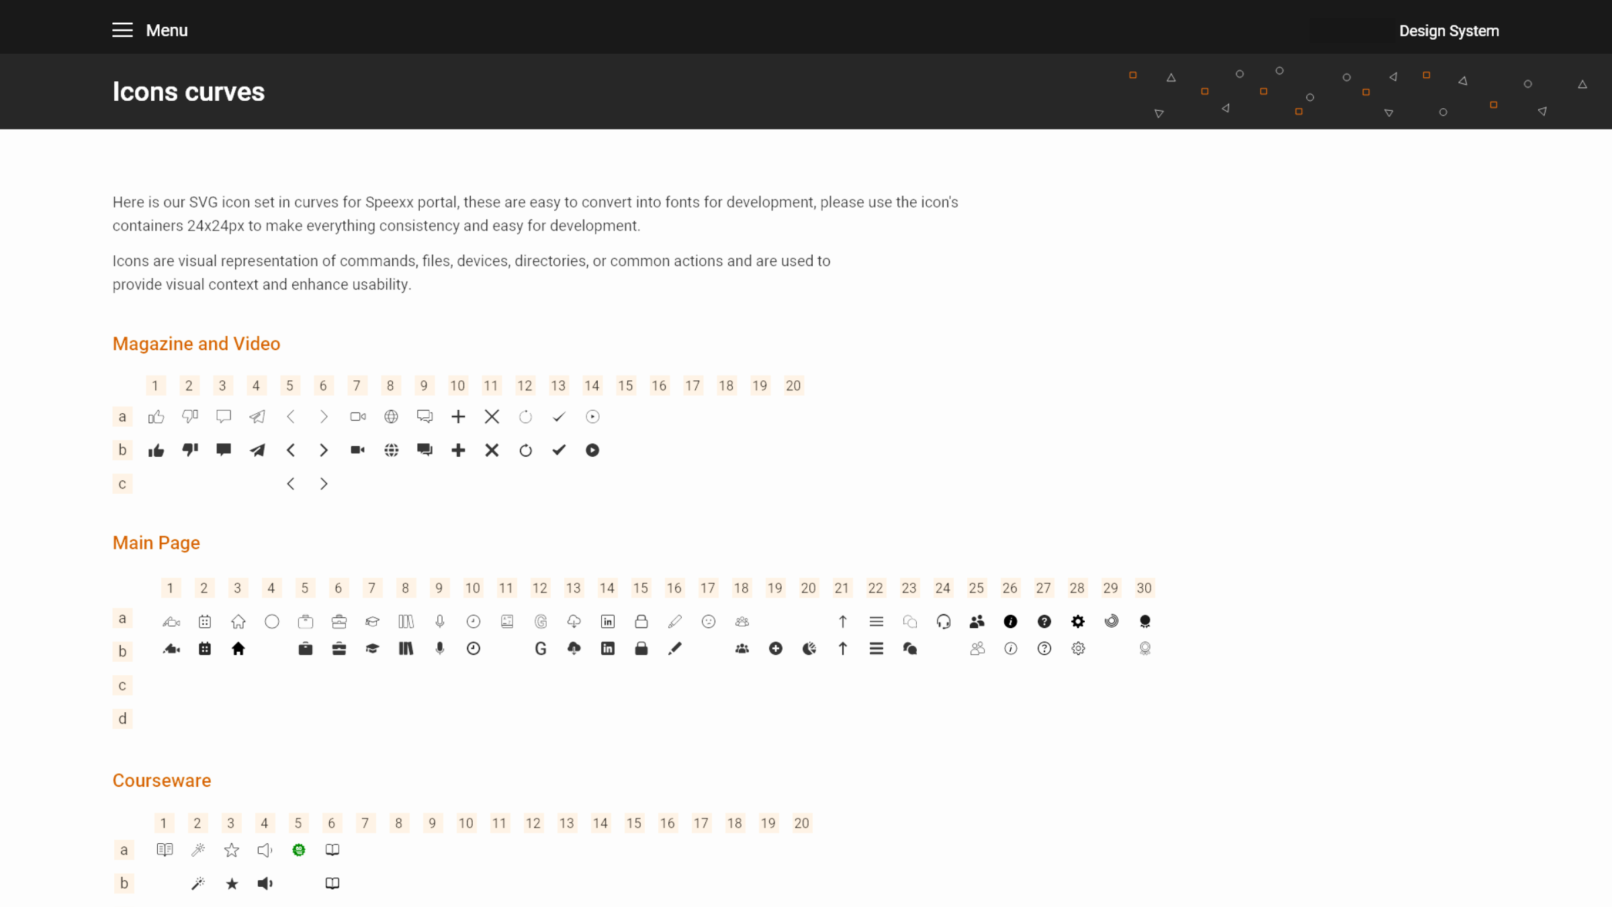The width and height of the screenshot is (1612, 907).
Task: Click the solid home icon
Action: (x=238, y=649)
